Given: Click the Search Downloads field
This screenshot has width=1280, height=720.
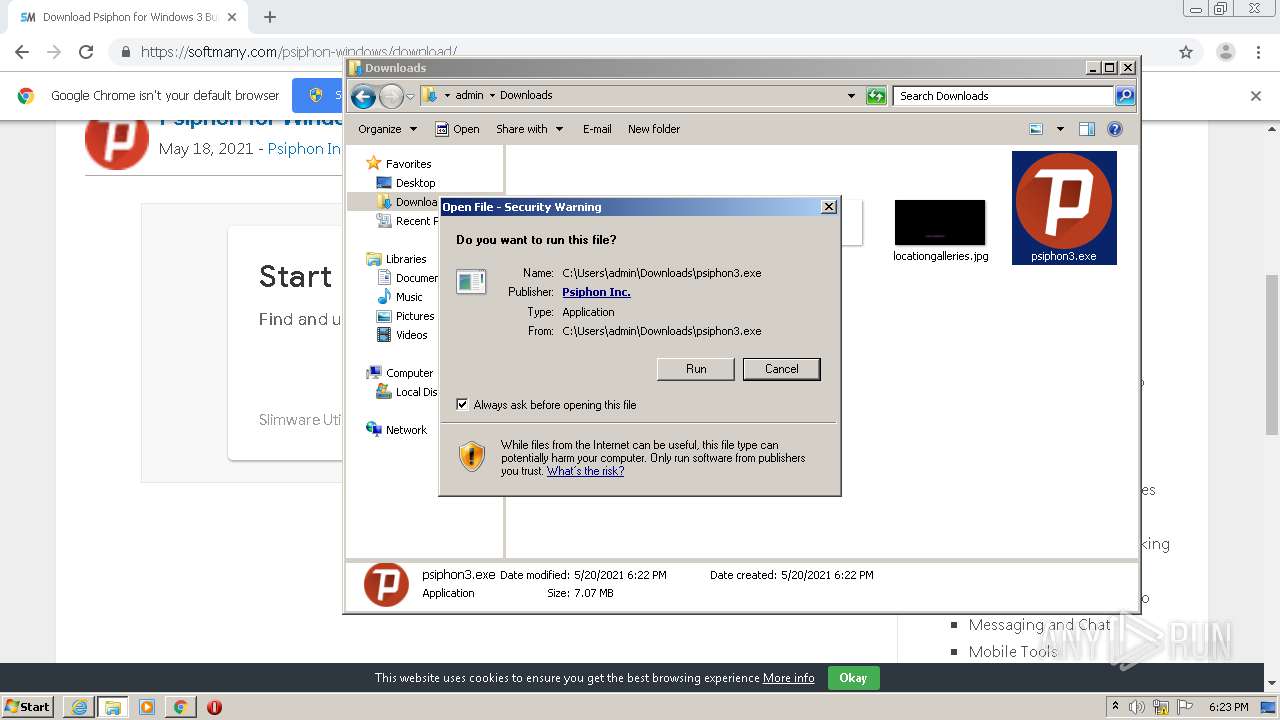Looking at the screenshot, I should [1003, 96].
